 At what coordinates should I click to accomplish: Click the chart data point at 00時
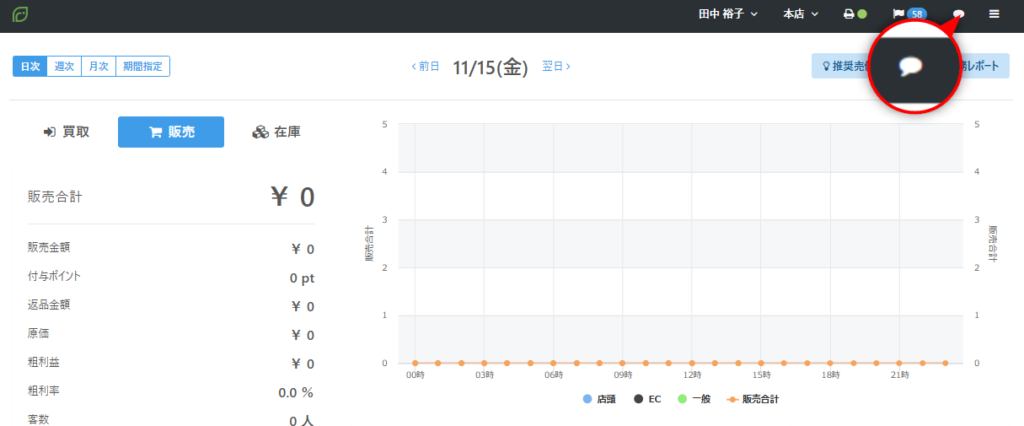[x=415, y=363]
